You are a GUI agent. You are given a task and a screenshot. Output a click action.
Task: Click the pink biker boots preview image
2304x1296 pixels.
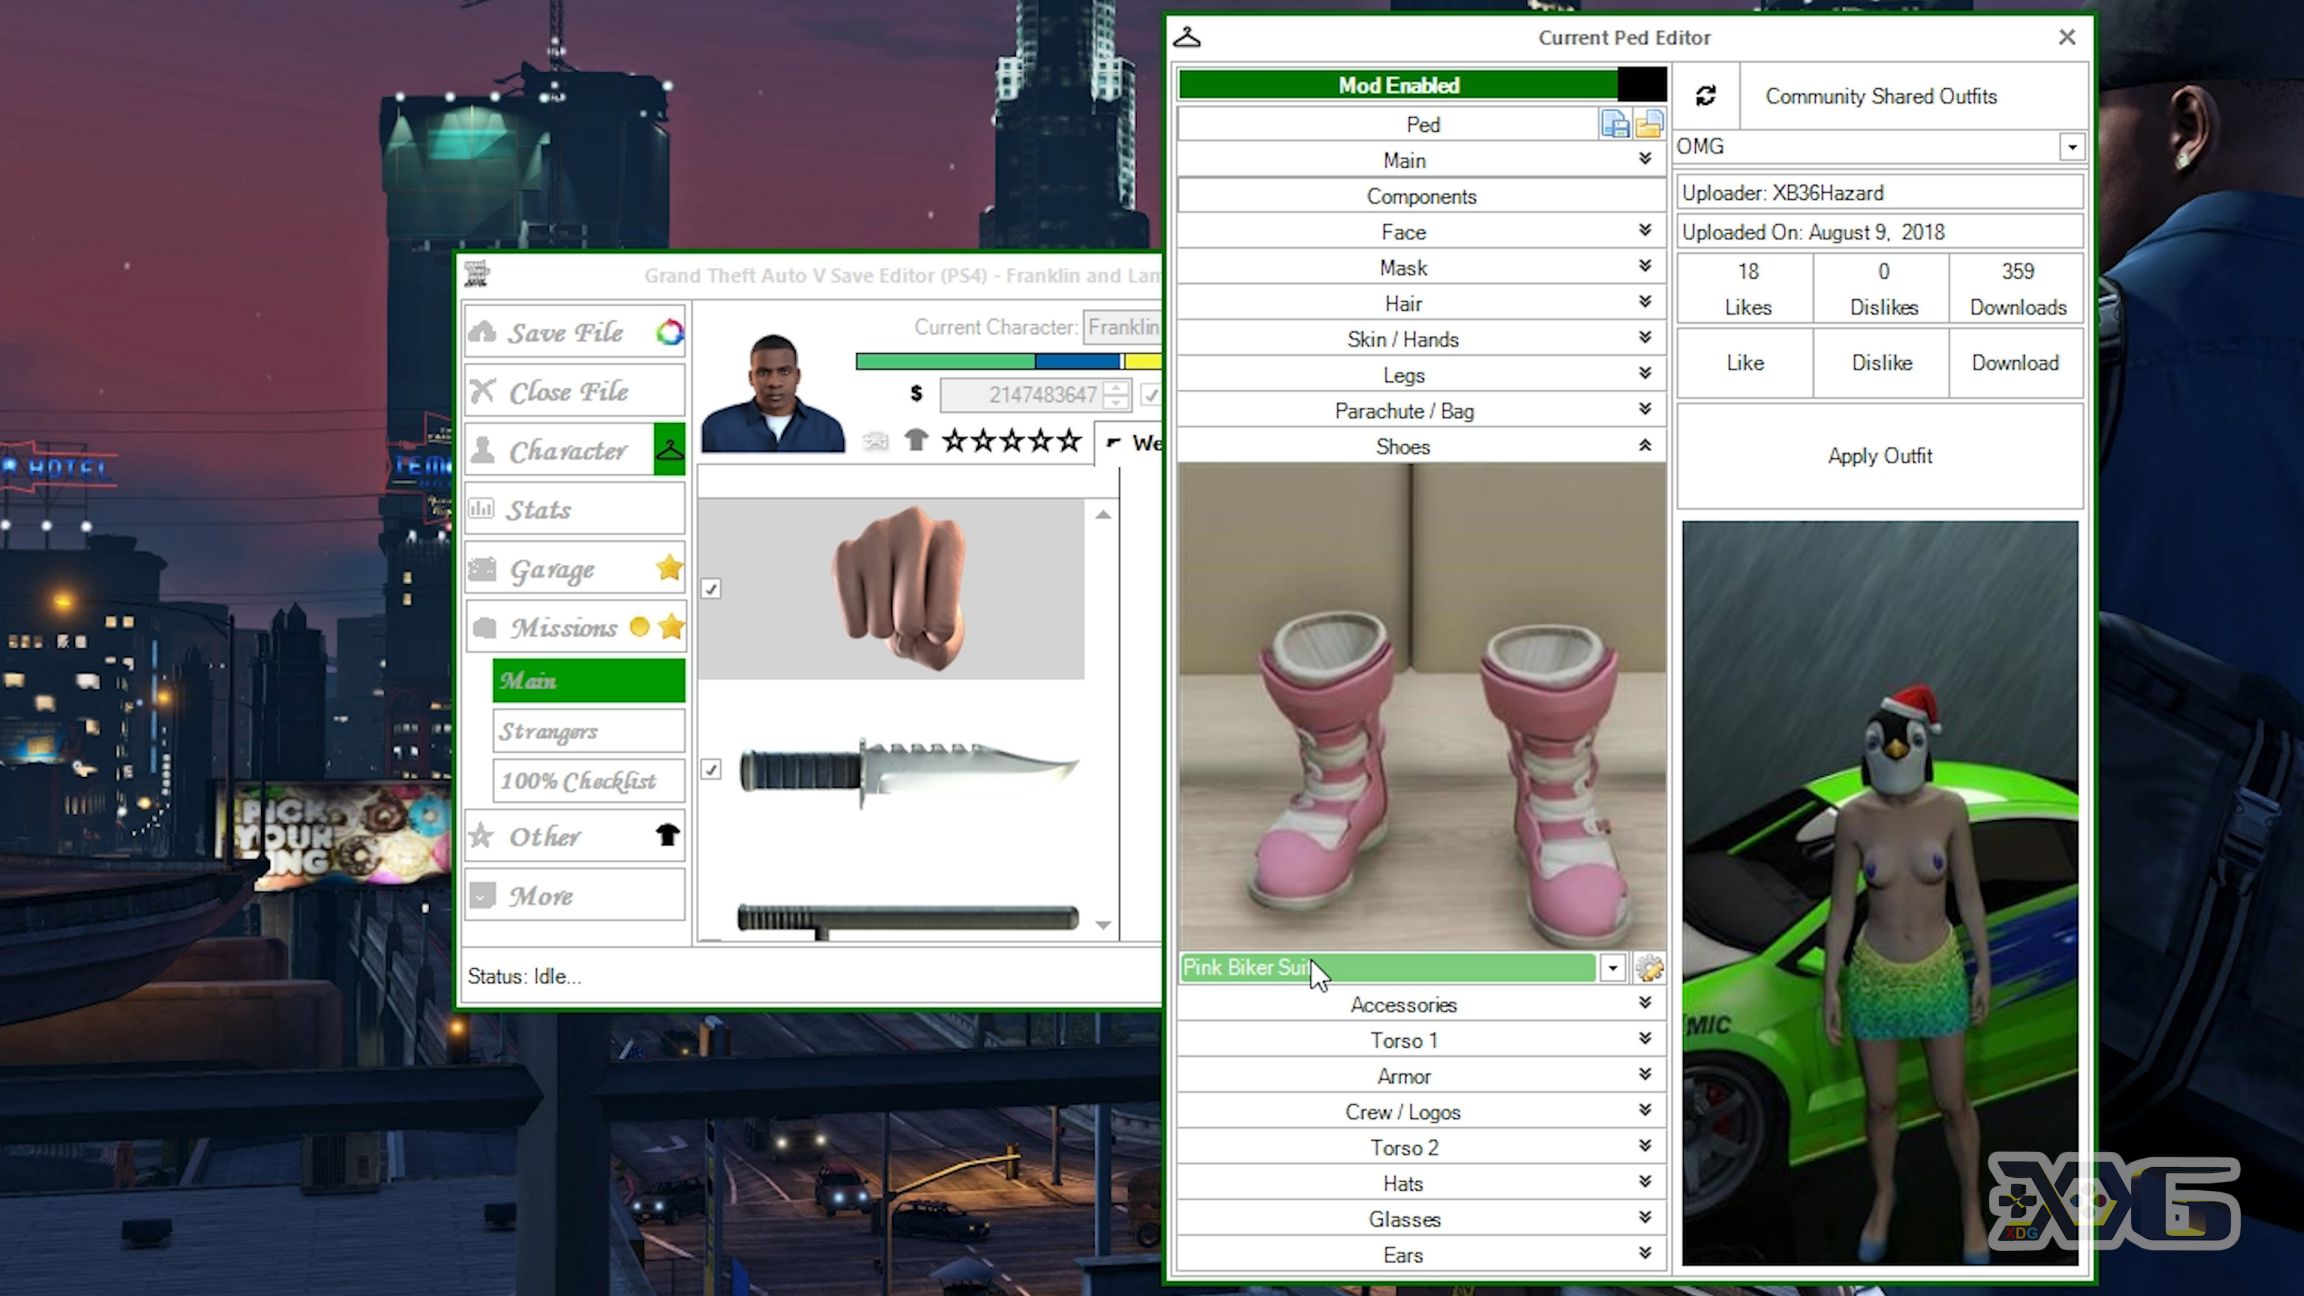(x=1421, y=706)
